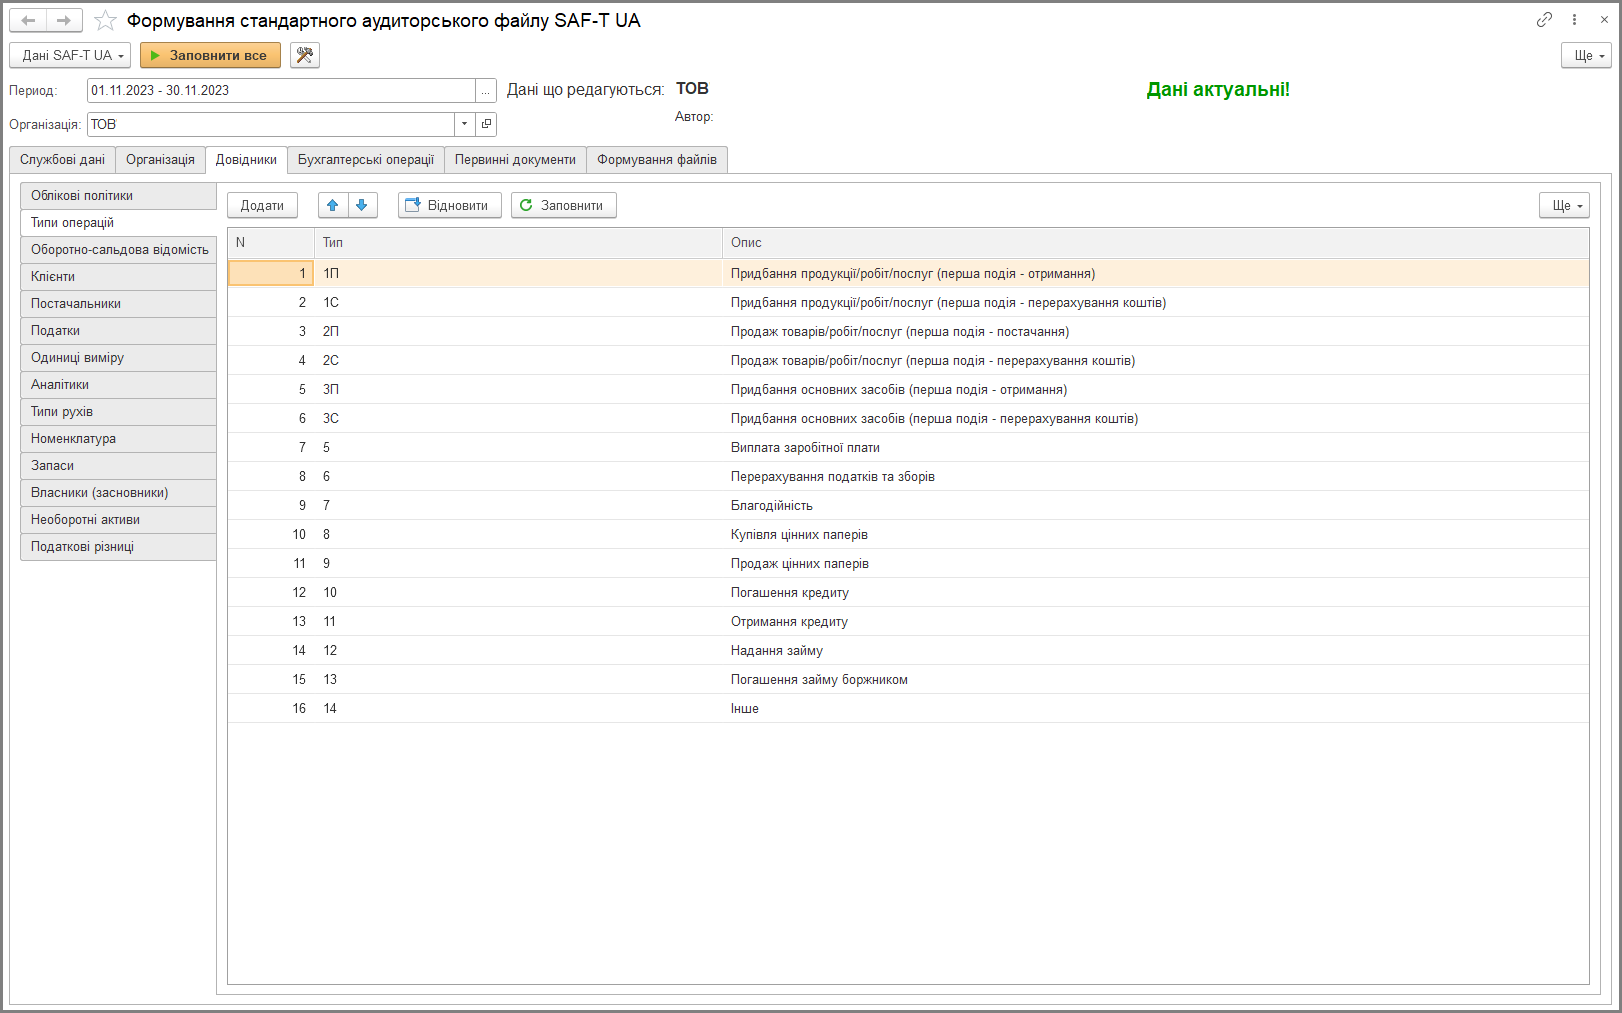Switch to the Службові дані tab
The image size is (1622, 1013).
point(62,160)
